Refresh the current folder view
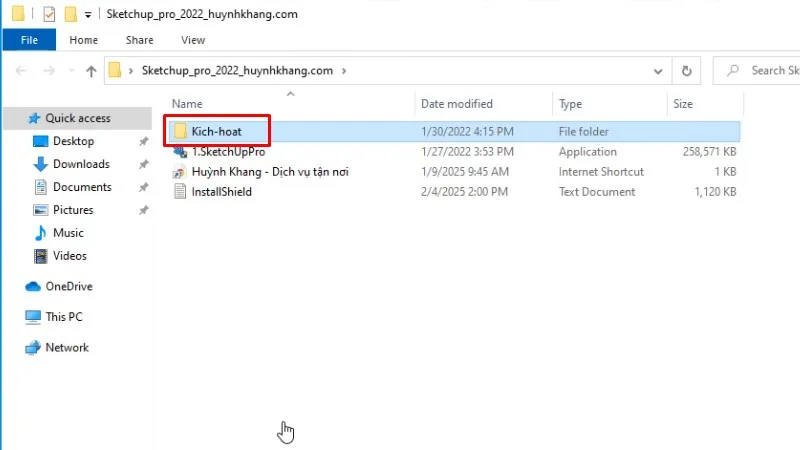 686,71
